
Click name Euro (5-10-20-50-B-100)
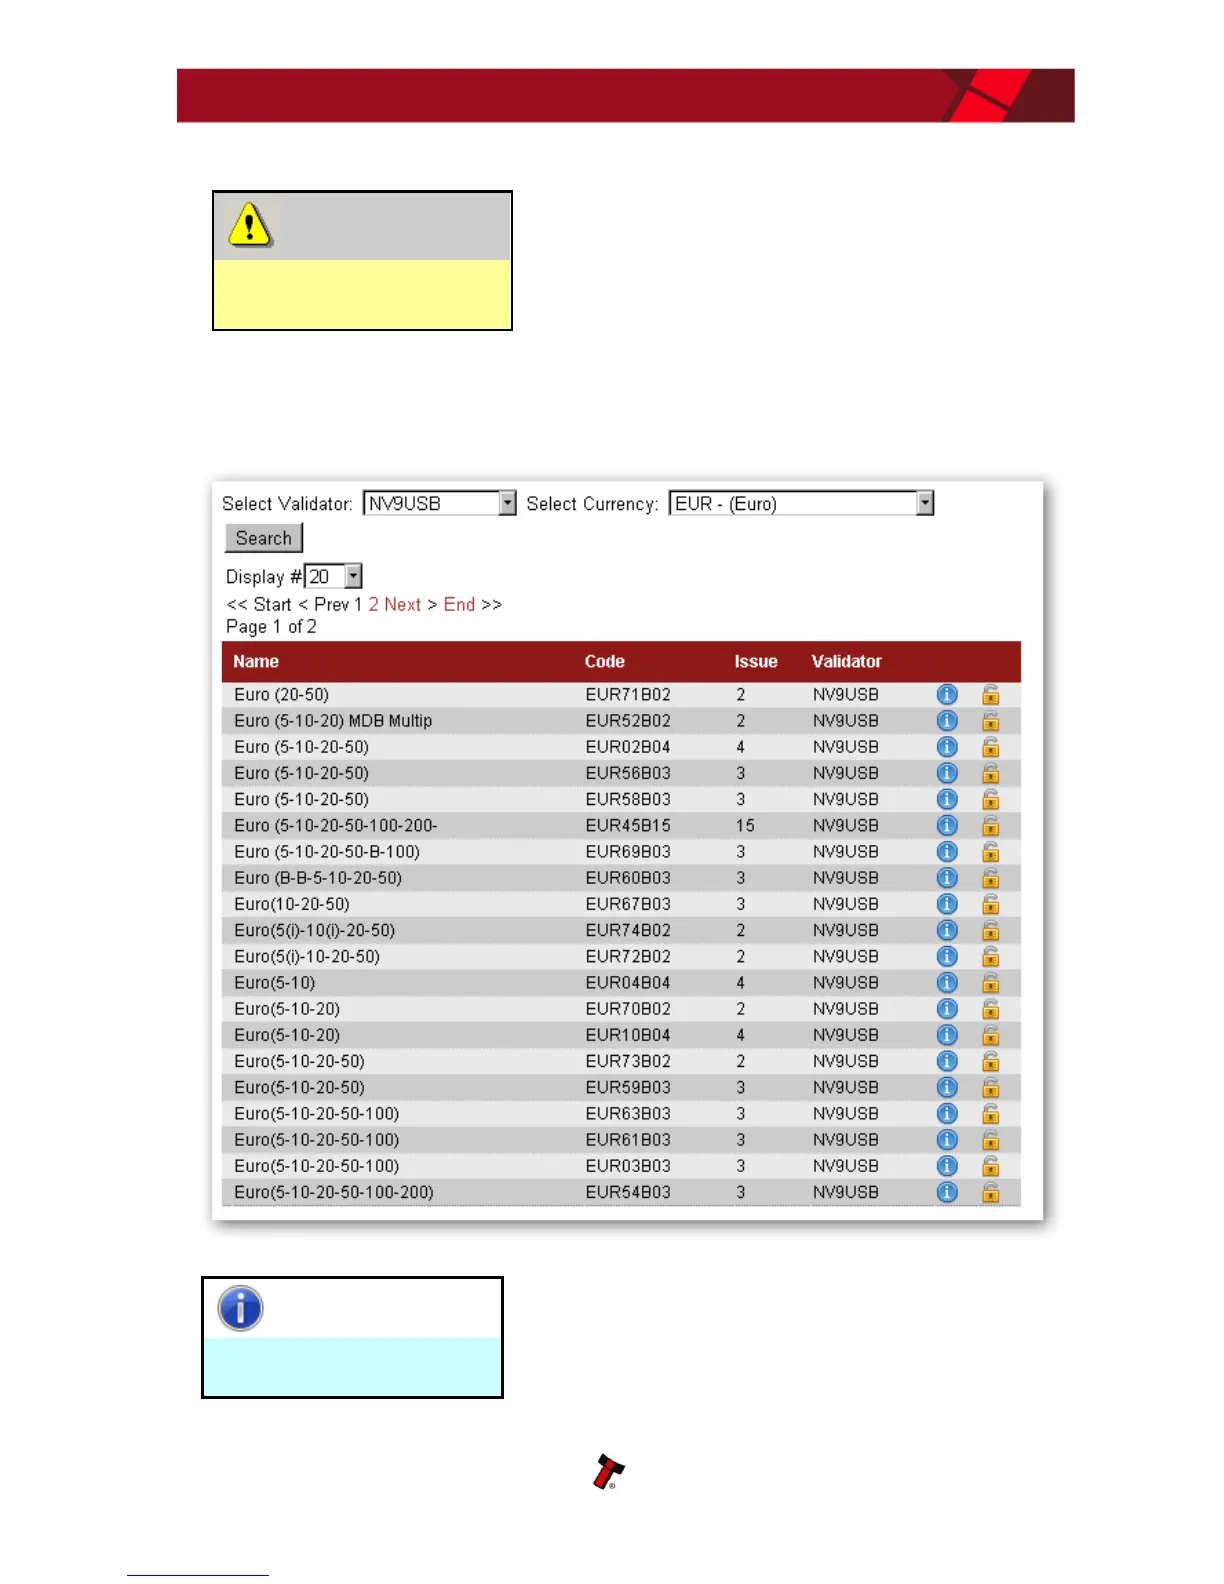click(327, 851)
